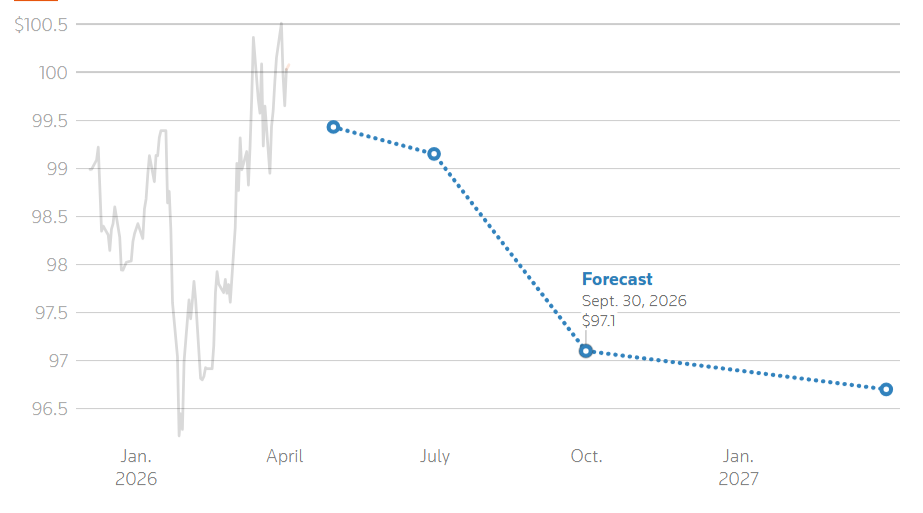Click the $97.1 tooltip value

[x=598, y=321]
